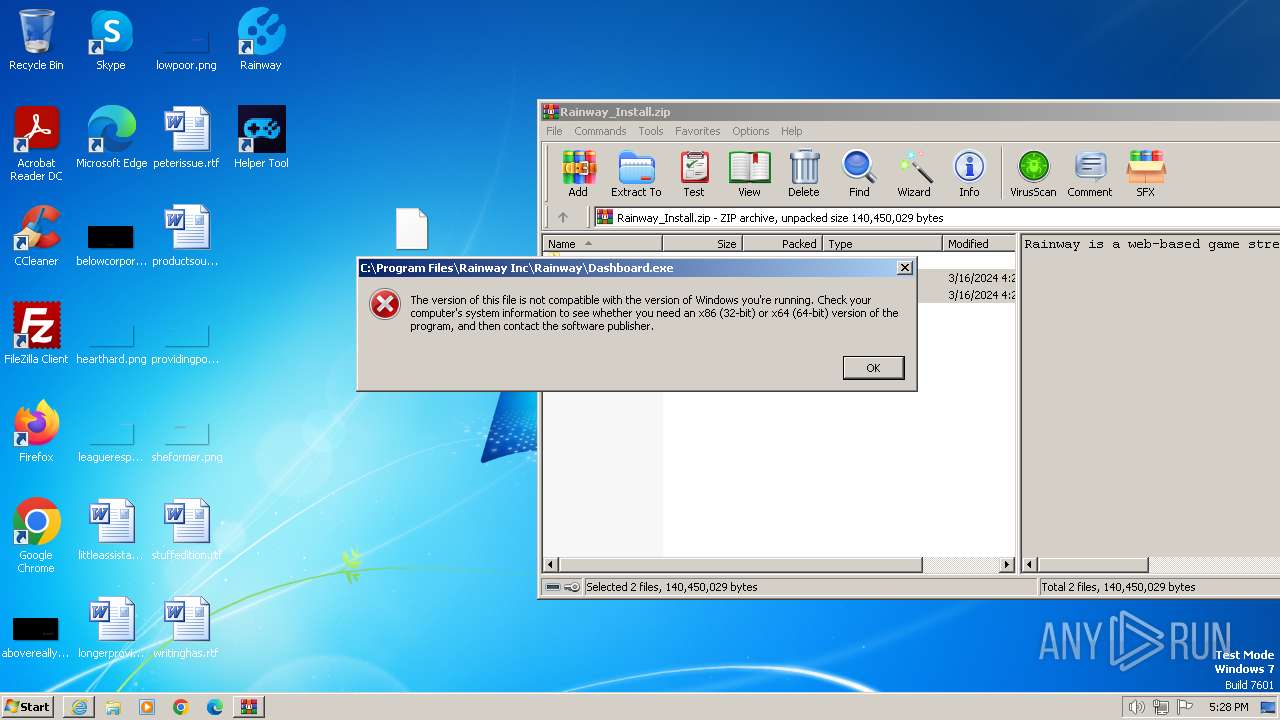Select the Firefox desktop shortcut

pyautogui.click(x=36, y=432)
